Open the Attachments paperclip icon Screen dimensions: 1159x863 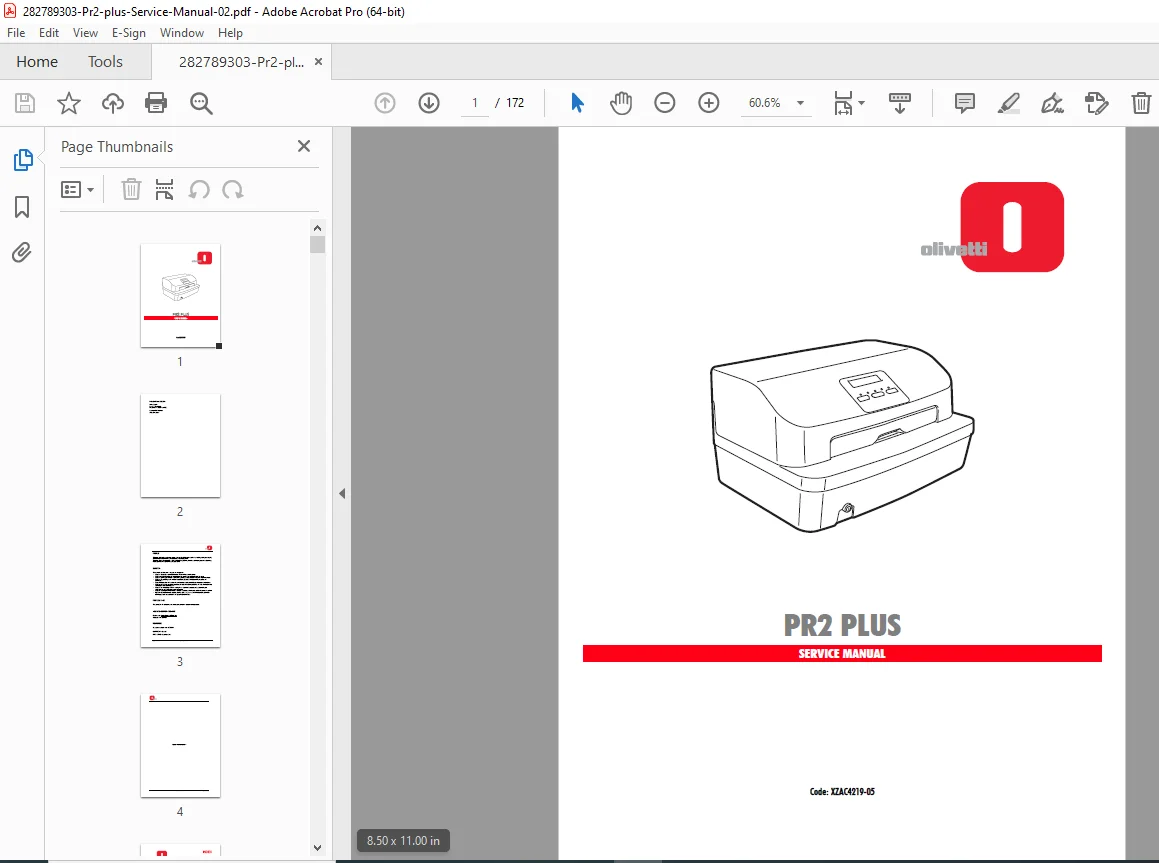pos(22,253)
